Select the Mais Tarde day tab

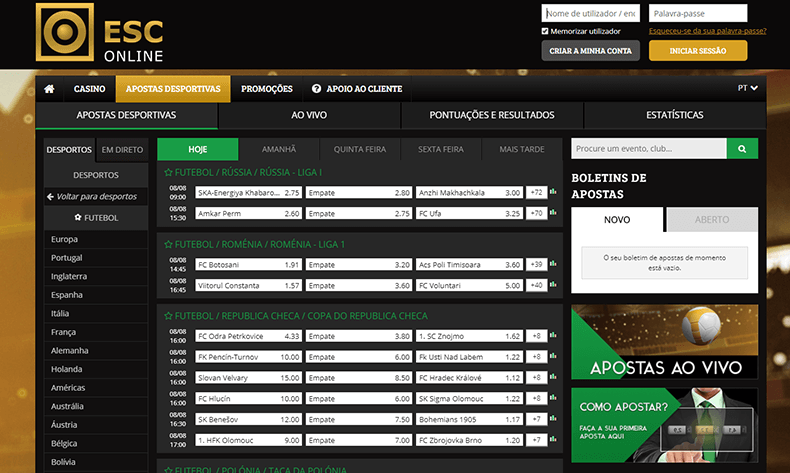tap(522, 150)
